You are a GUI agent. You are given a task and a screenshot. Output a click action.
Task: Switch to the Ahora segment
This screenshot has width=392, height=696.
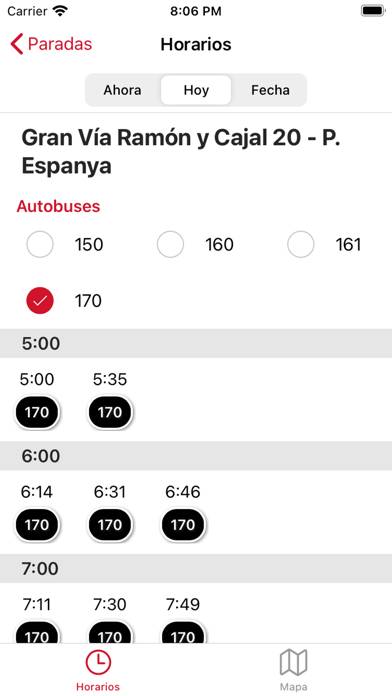tap(123, 90)
